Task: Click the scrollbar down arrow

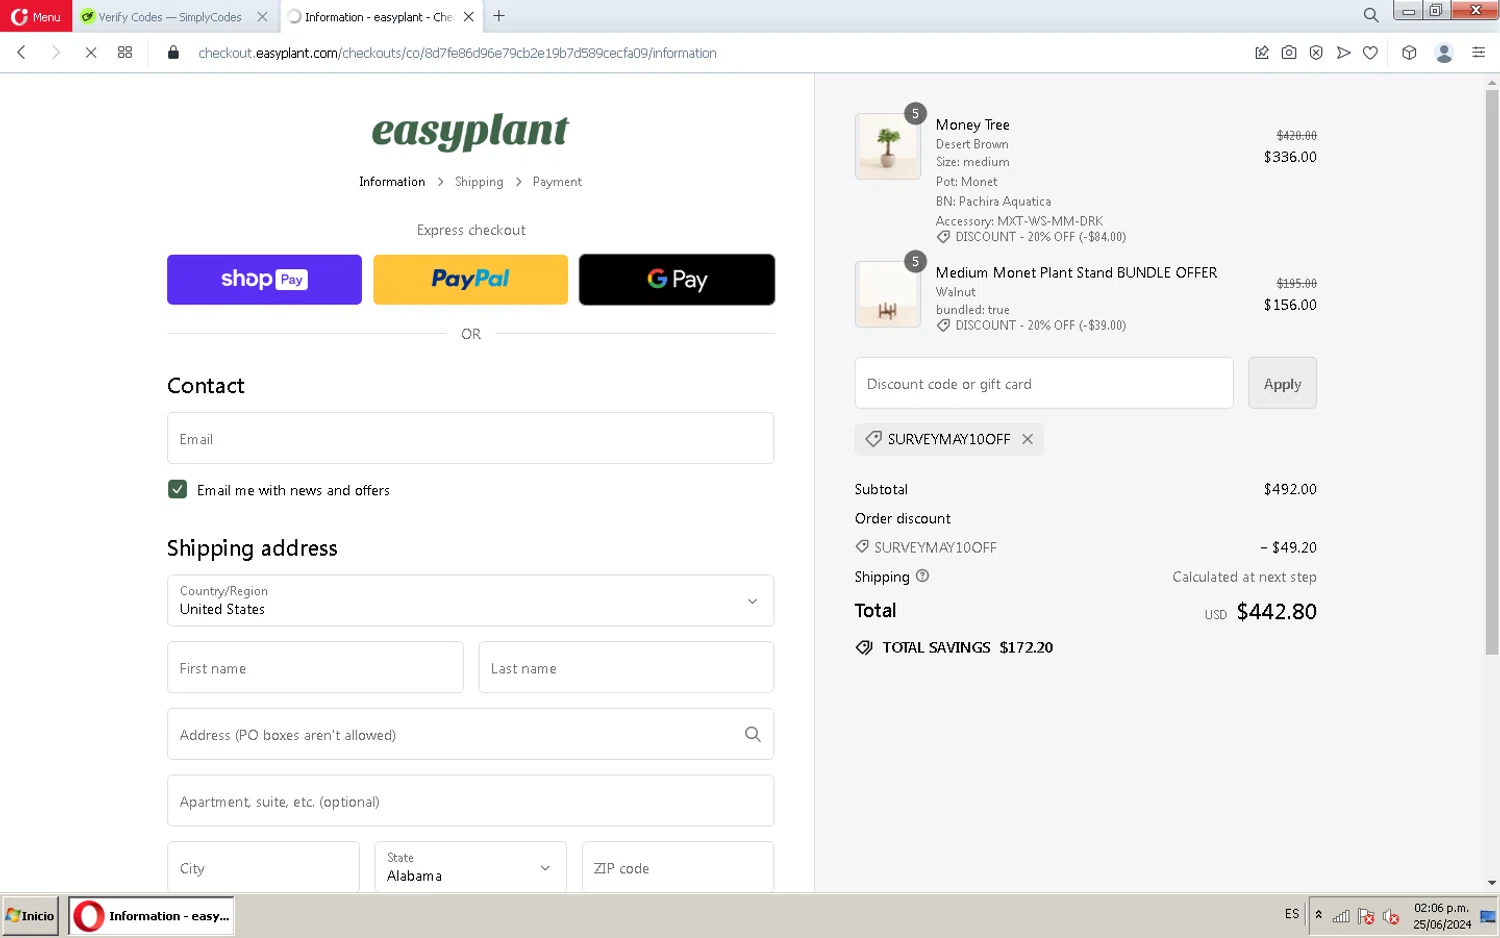Action: pyautogui.click(x=1492, y=883)
